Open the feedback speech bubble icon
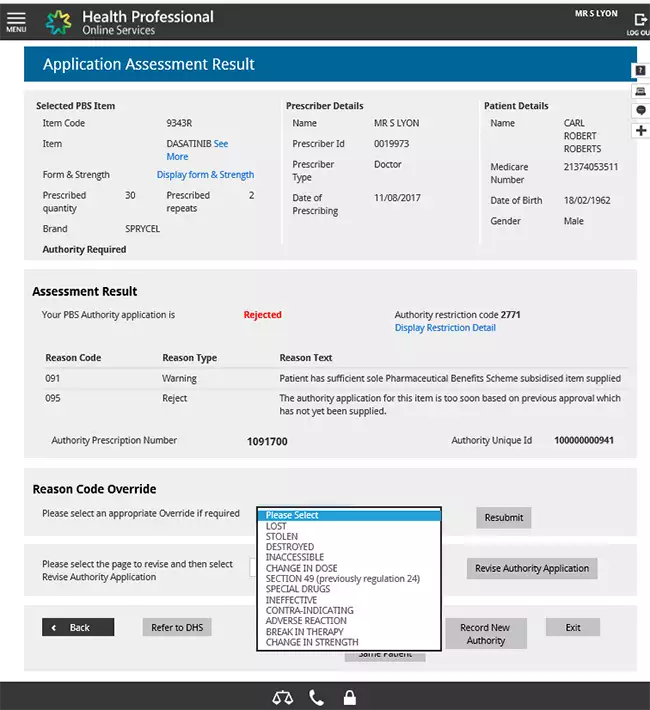Image resolution: width=650 pixels, height=710 pixels. tap(641, 110)
